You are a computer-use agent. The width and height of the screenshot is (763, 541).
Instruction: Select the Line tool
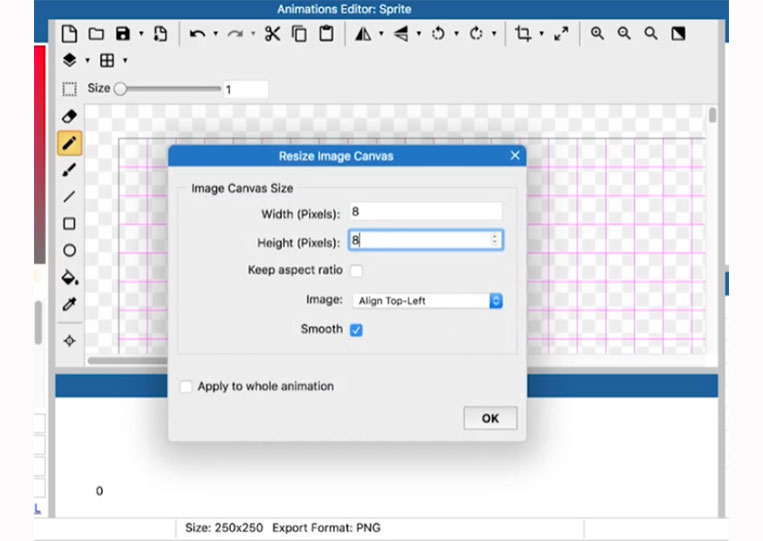tap(70, 197)
